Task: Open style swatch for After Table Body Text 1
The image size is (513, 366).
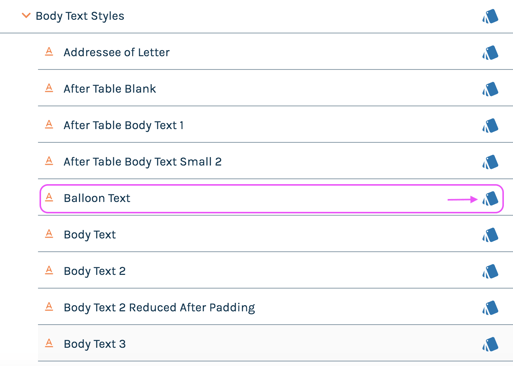Action: click(x=490, y=126)
